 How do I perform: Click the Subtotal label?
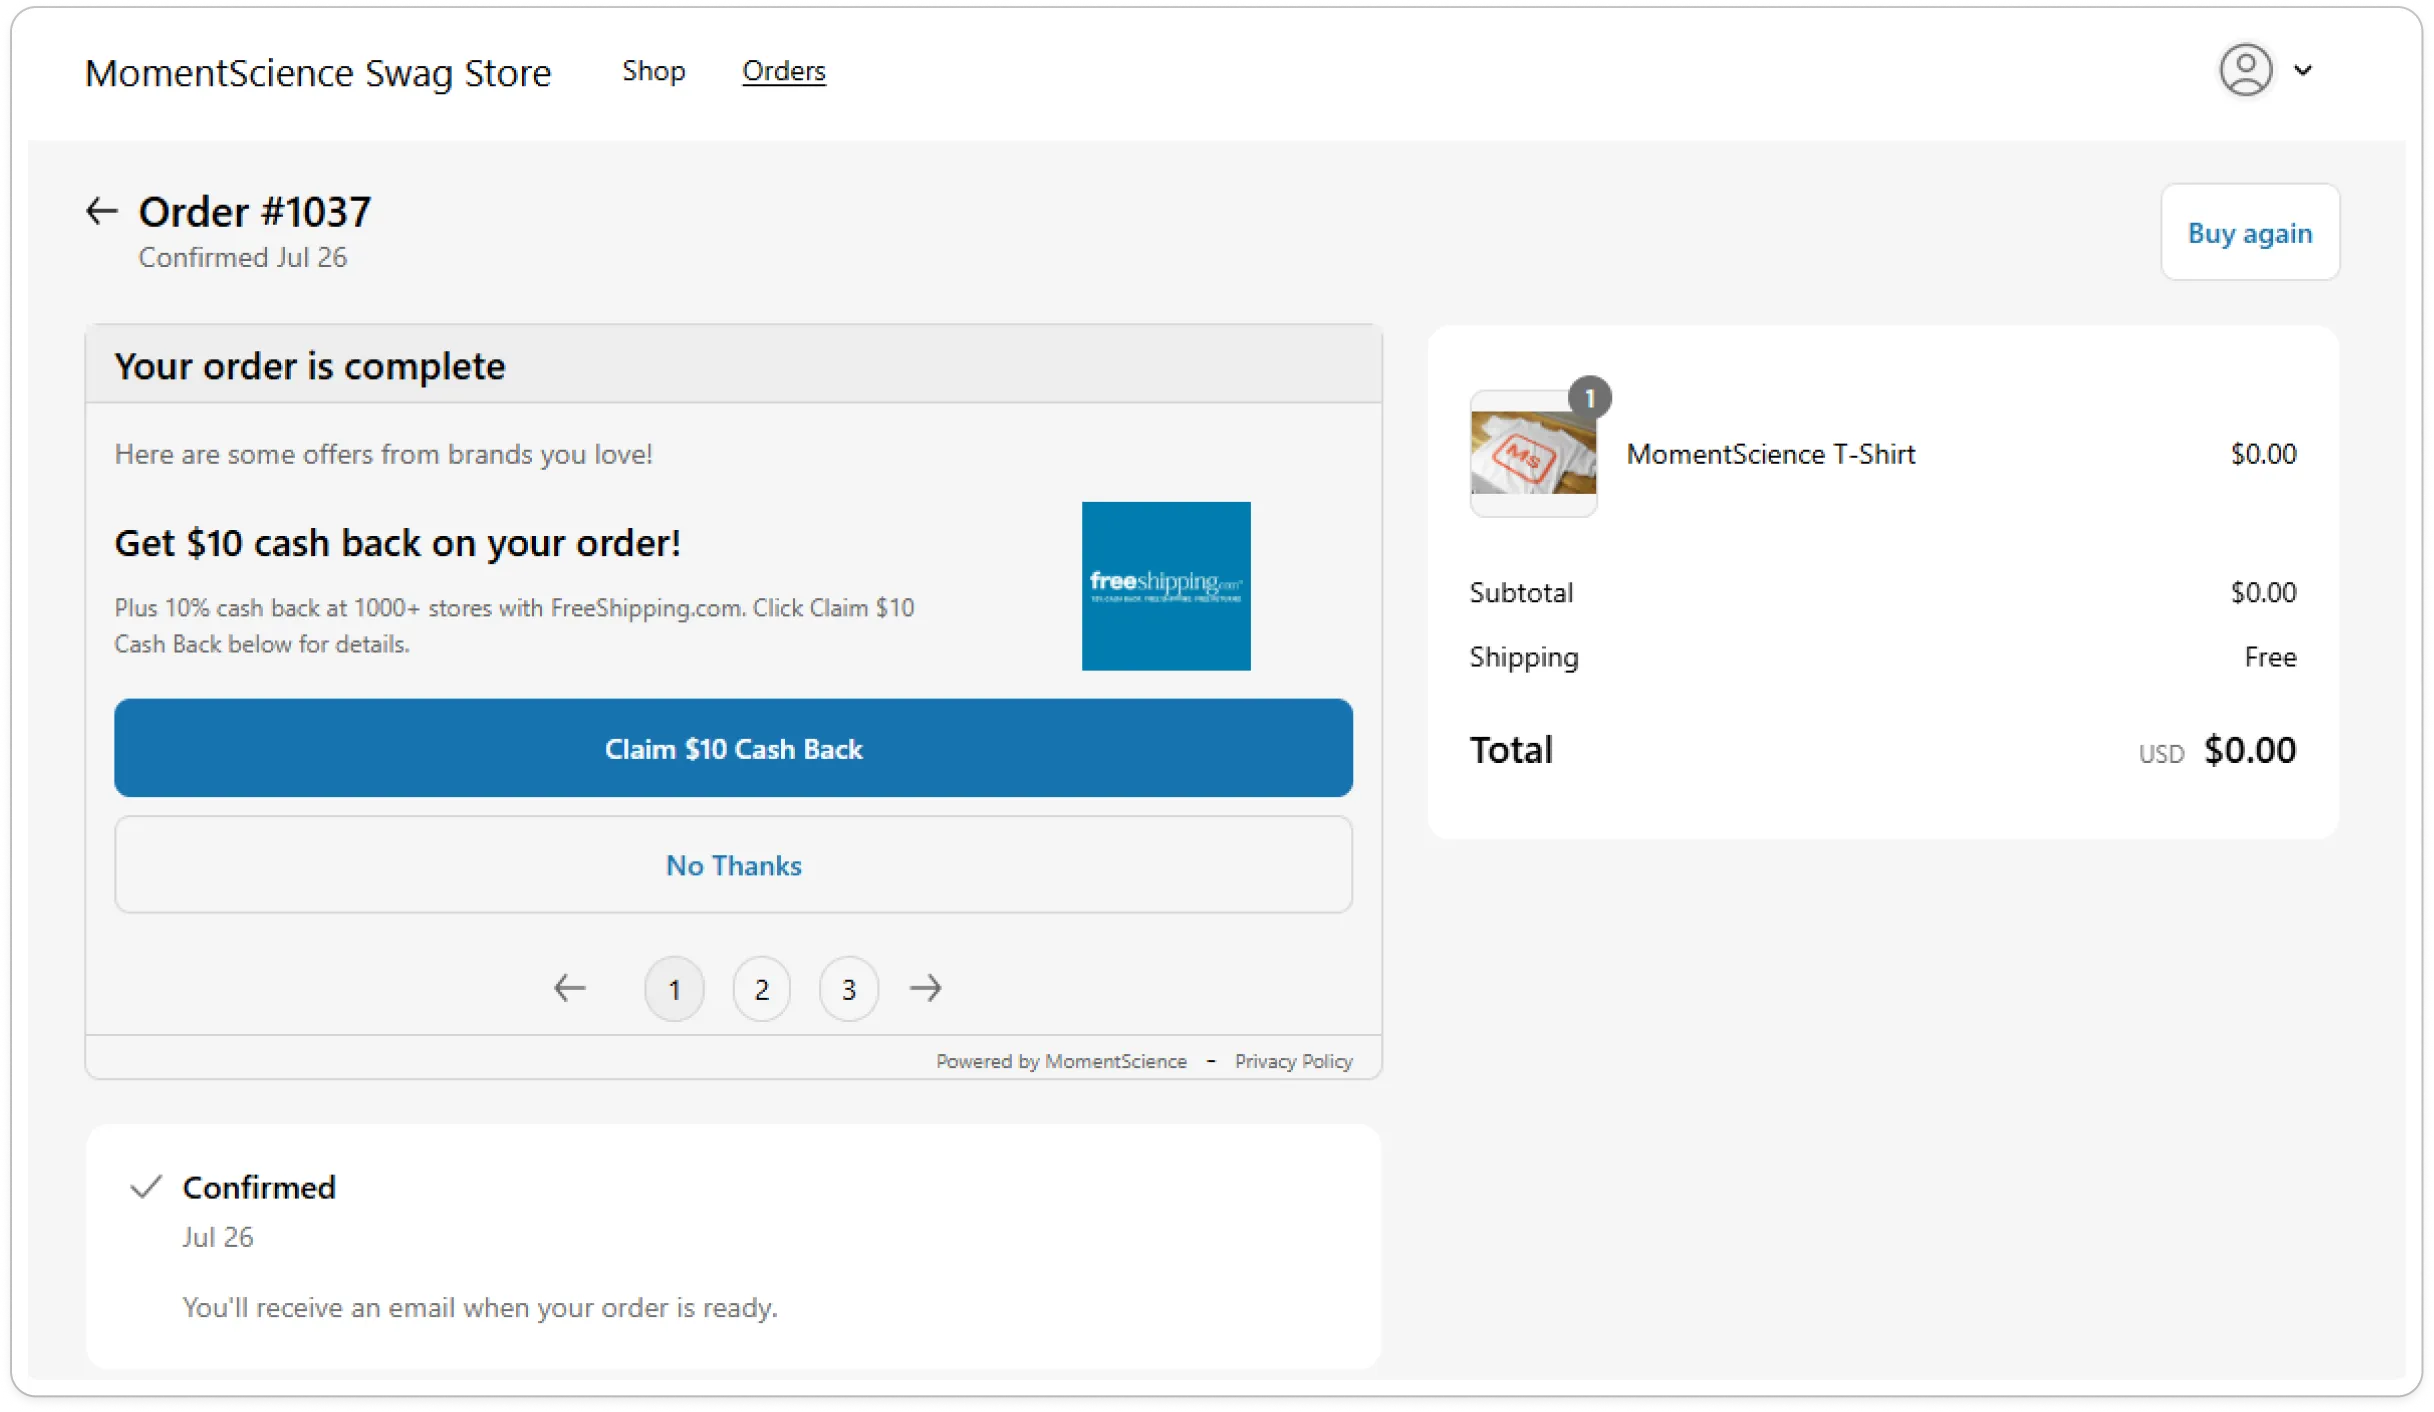(1520, 593)
